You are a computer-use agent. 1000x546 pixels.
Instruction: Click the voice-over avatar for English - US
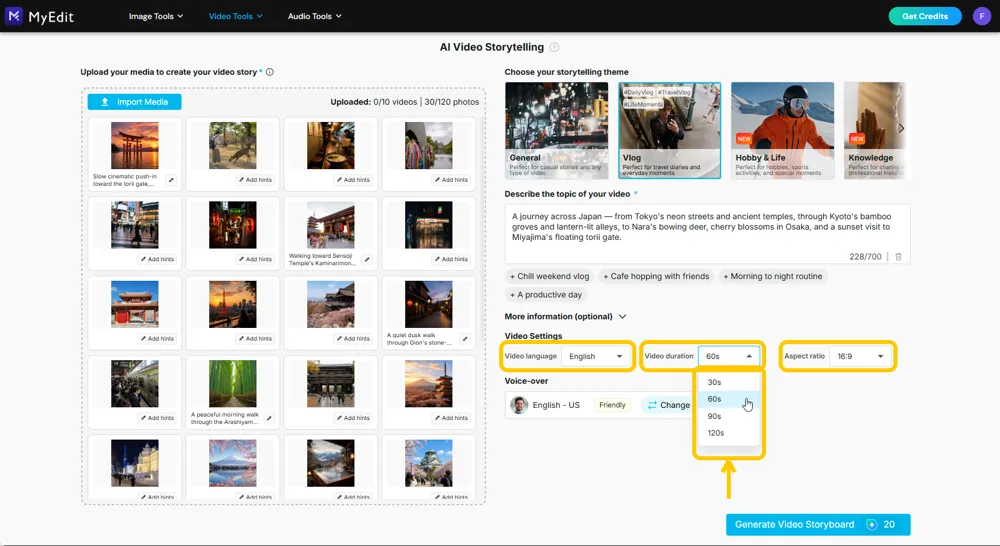click(x=519, y=405)
